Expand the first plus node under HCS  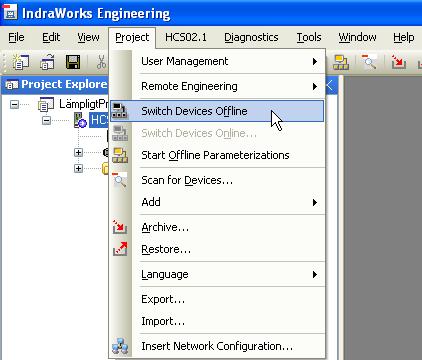coord(78,152)
